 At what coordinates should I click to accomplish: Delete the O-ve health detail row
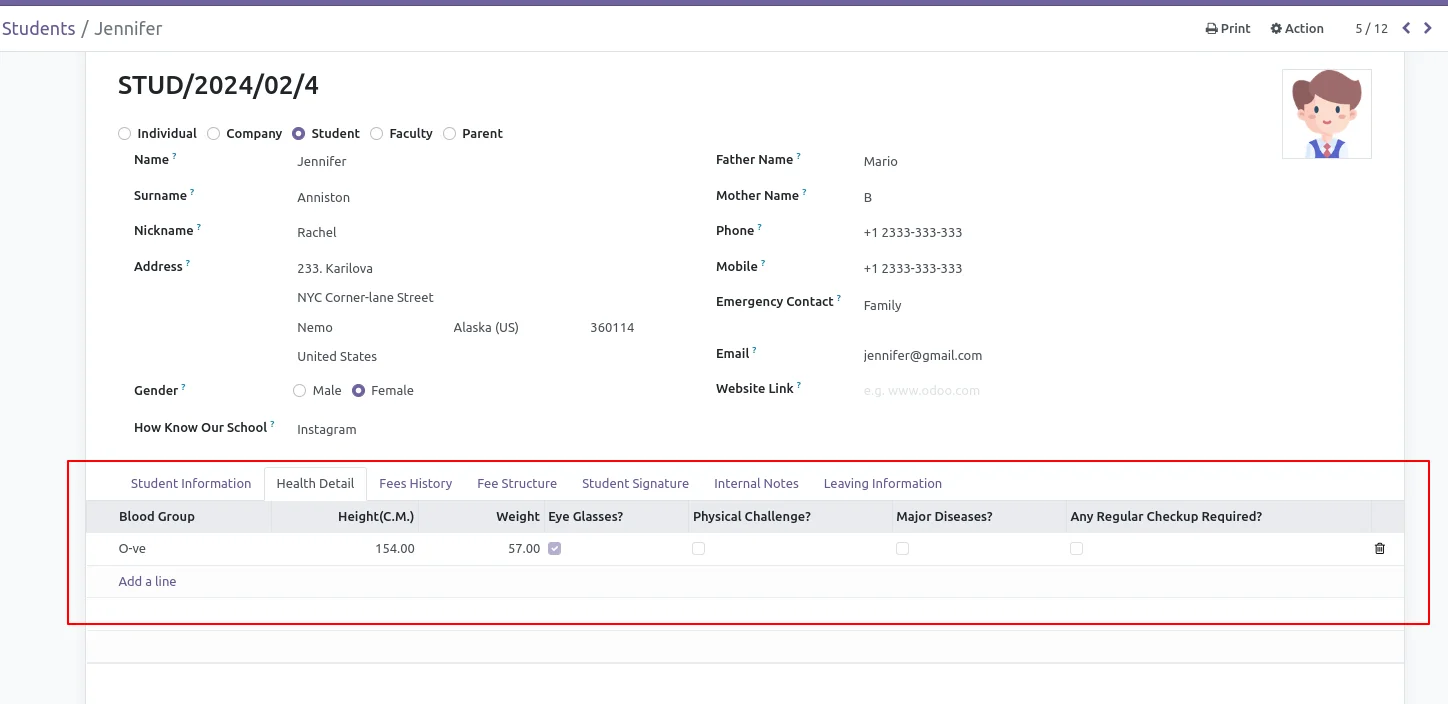1380,548
